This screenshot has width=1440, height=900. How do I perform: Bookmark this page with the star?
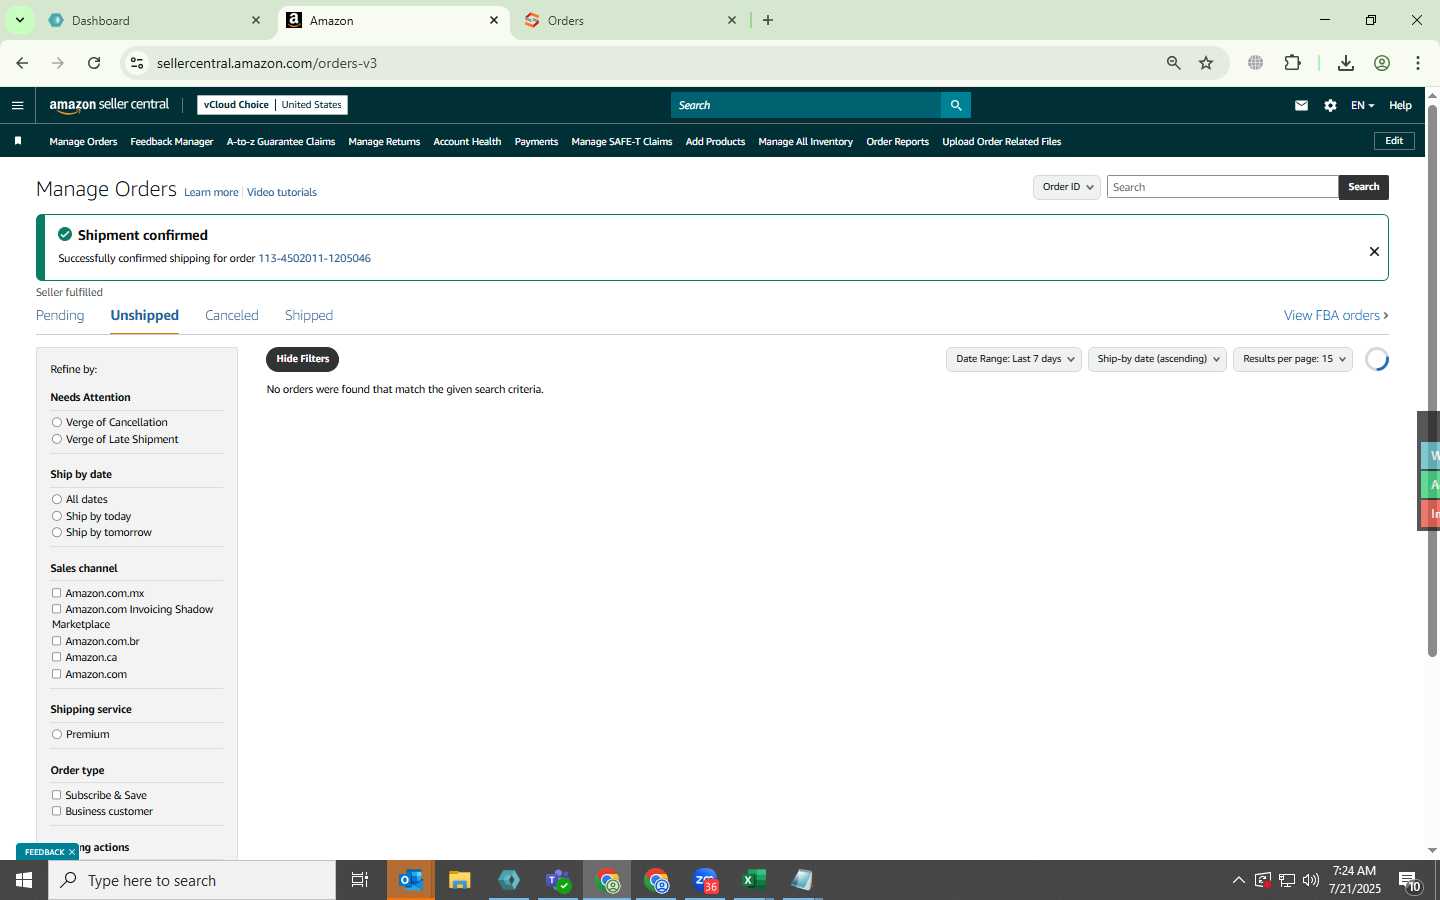[1206, 63]
